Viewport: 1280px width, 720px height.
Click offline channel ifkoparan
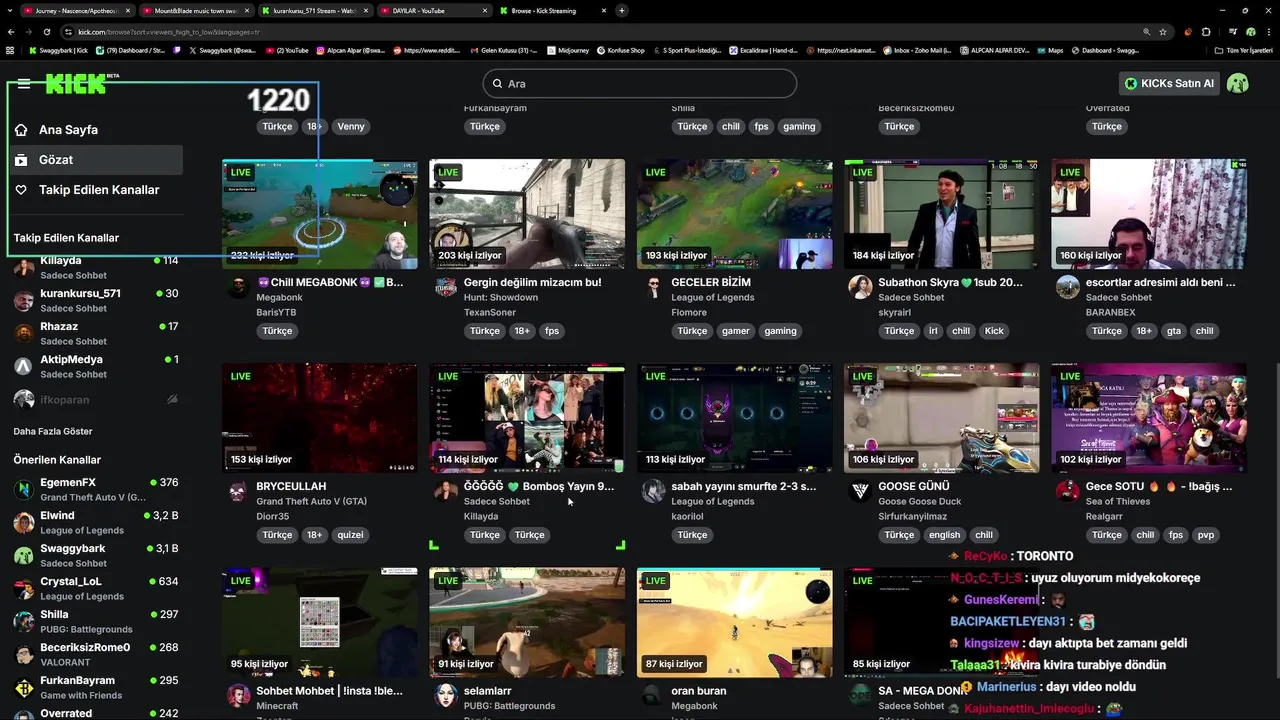click(x=96, y=400)
